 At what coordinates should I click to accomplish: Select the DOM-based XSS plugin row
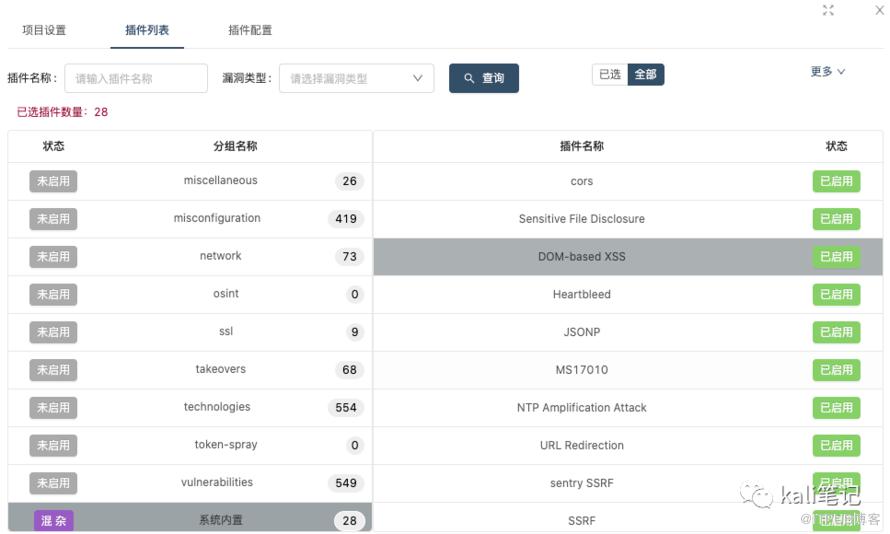(582, 257)
